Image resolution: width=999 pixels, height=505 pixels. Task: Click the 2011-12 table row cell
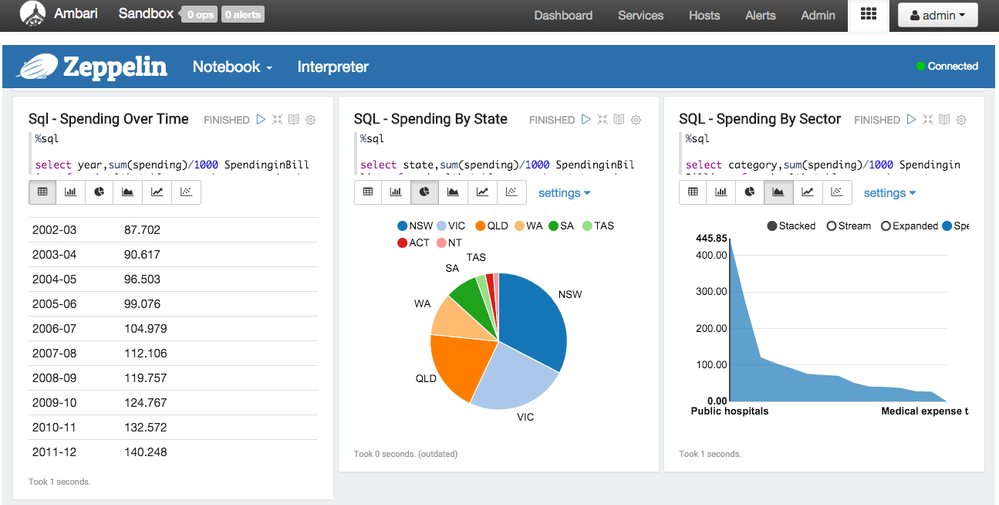(x=54, y=452)
